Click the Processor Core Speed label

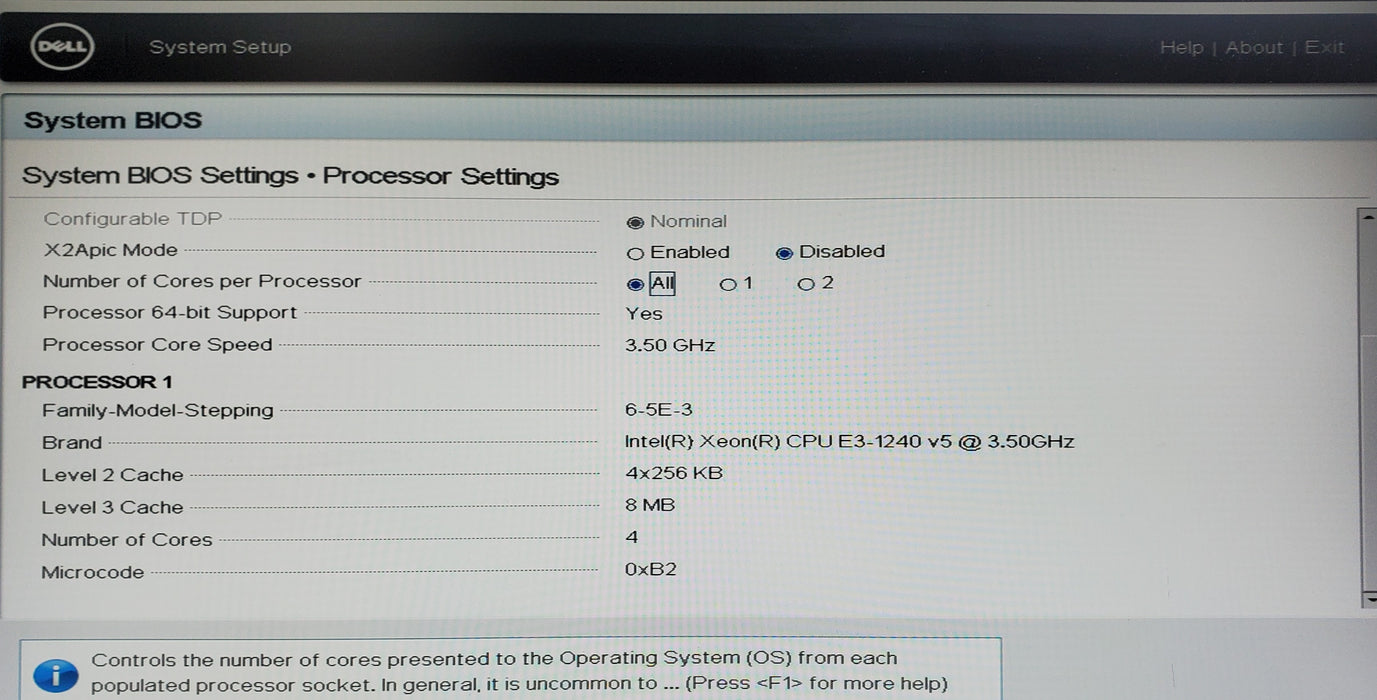(x=157, y=344)
